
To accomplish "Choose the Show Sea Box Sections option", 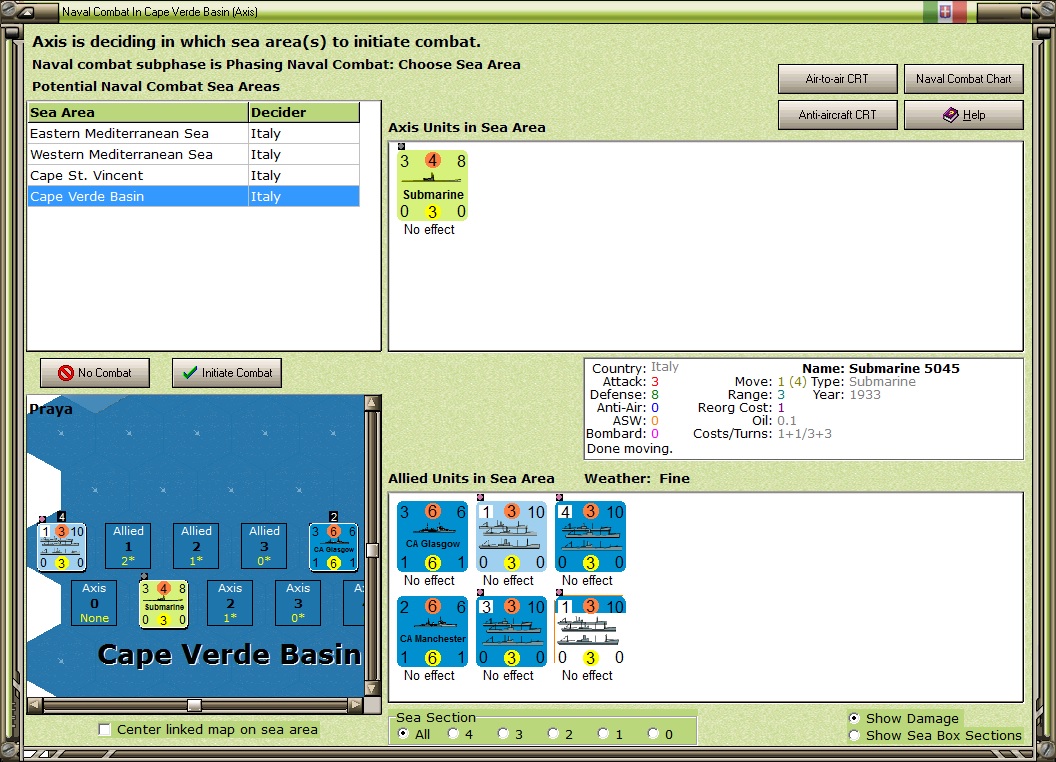I will click(x=854, y=736).
